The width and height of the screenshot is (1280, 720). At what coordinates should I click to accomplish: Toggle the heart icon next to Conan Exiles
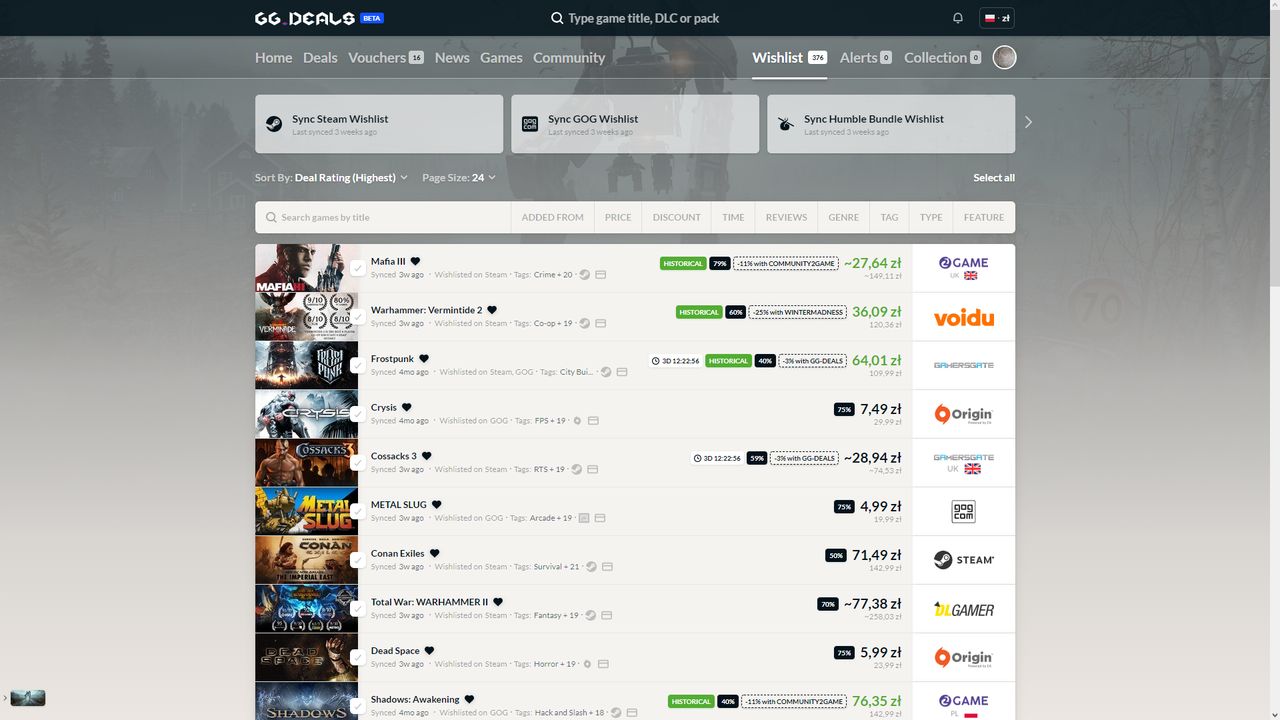(435, 553)
